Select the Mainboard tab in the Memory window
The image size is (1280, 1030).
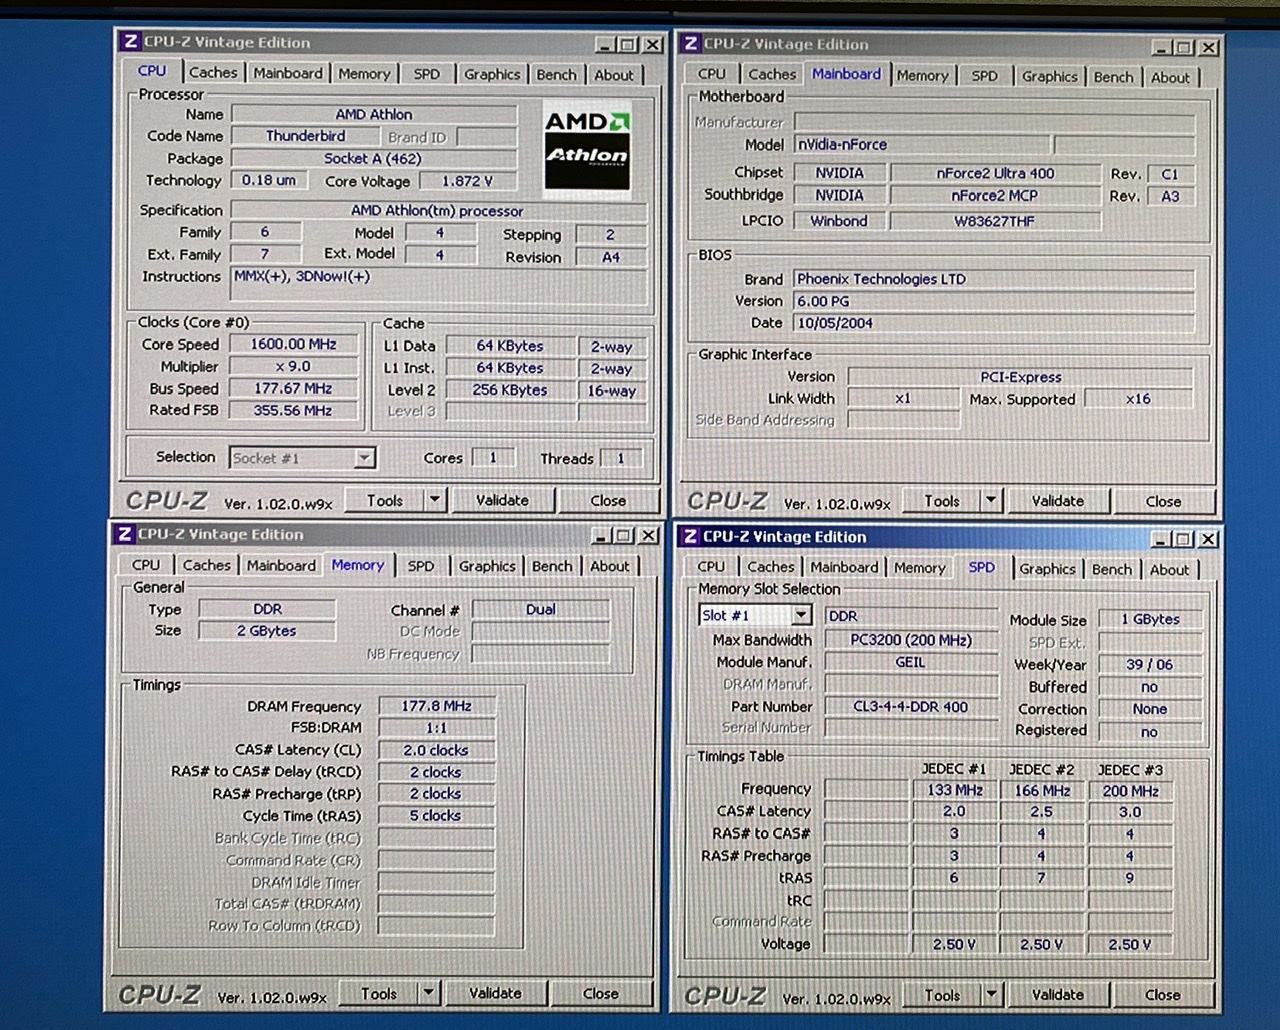point(281,565)
